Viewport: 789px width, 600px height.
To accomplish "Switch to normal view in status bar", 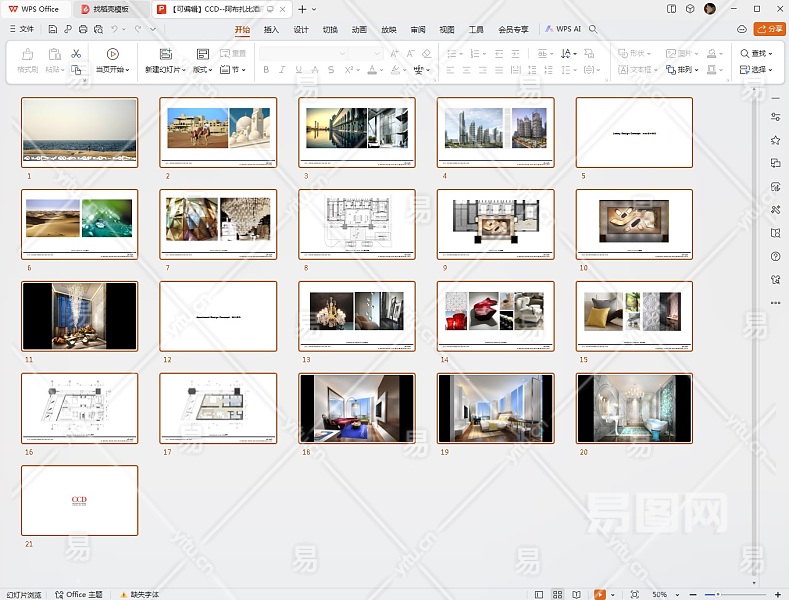I will tap(540, 594).
